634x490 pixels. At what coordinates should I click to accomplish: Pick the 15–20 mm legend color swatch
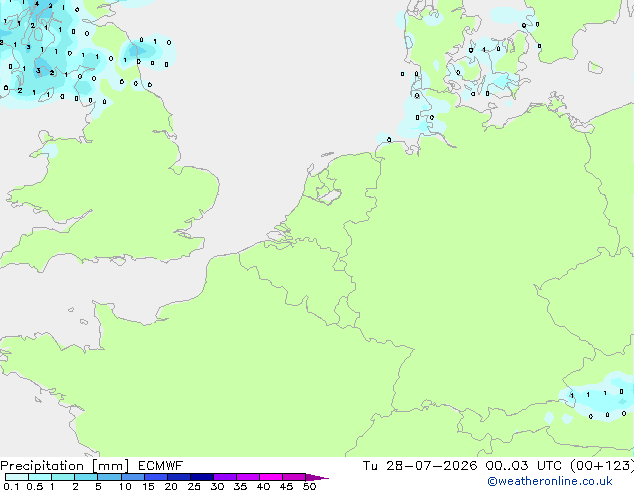(156, 477)
